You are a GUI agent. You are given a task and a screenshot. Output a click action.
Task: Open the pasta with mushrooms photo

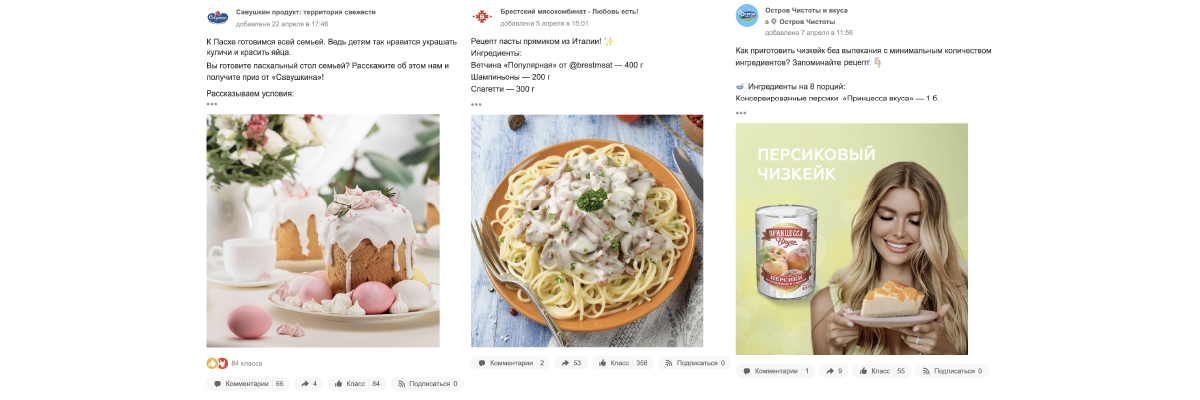click(587, 231)
